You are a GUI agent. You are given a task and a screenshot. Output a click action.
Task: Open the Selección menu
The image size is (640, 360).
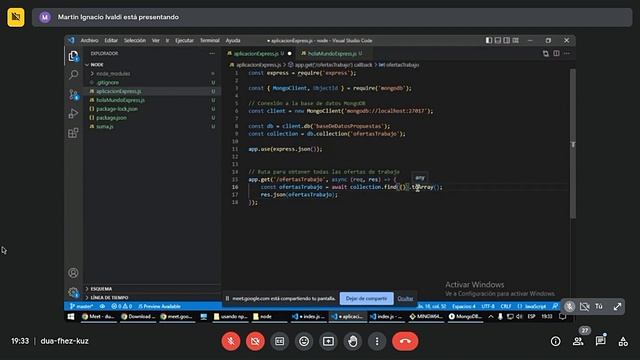click(135, 40)
